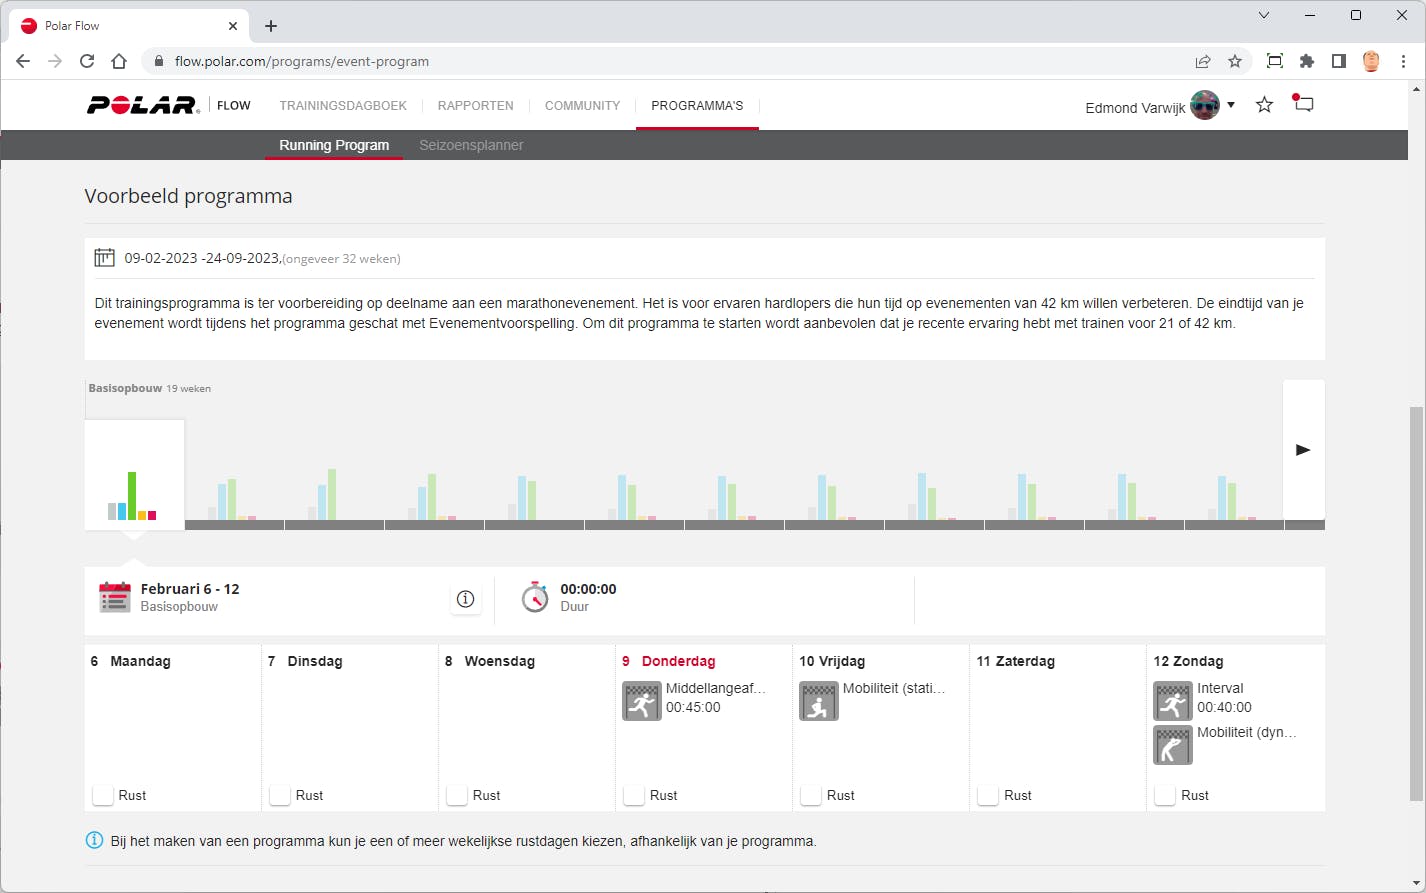
Task: Check Rust for Donderdag
Action: point(633,795)
